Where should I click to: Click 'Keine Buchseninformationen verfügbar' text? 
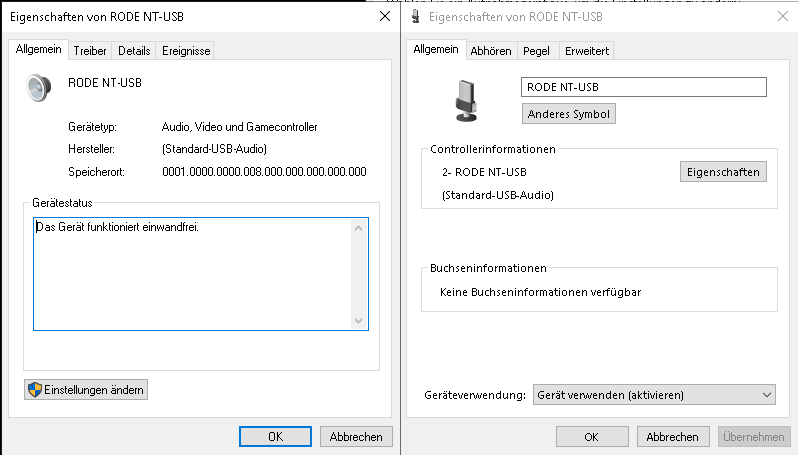540,292
